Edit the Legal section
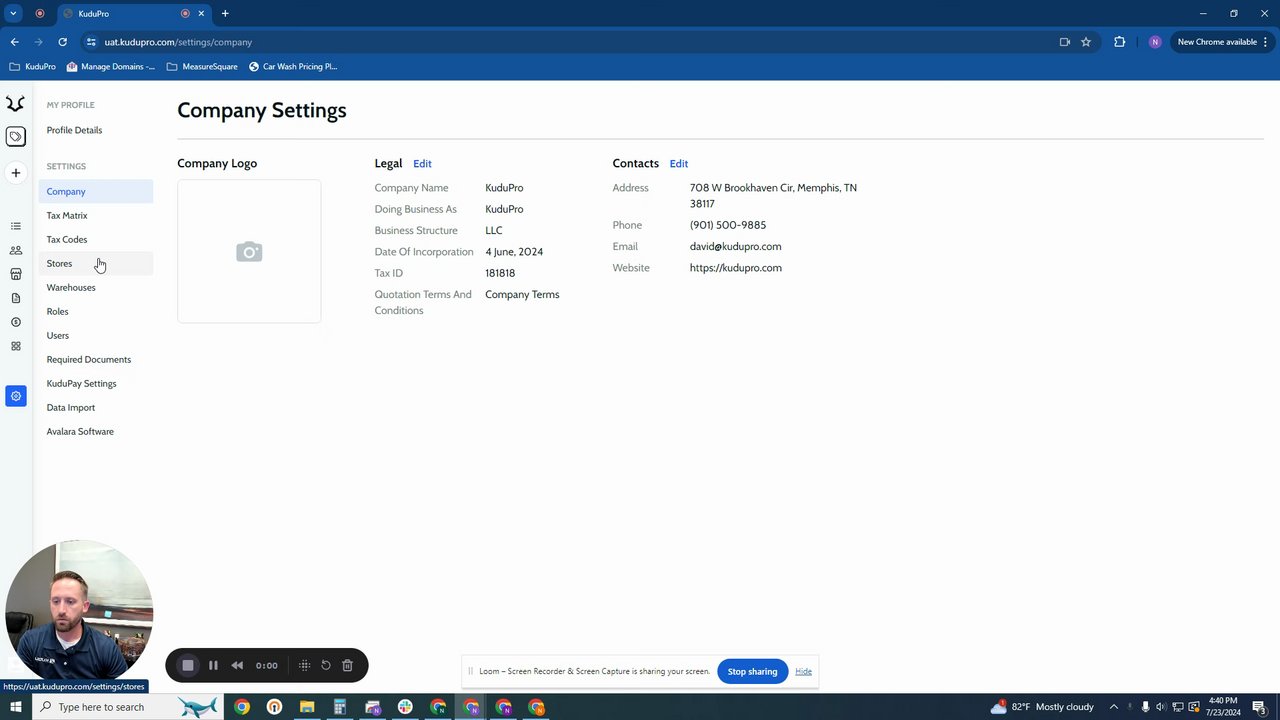The image size is (1280, 720). (422, 163)
